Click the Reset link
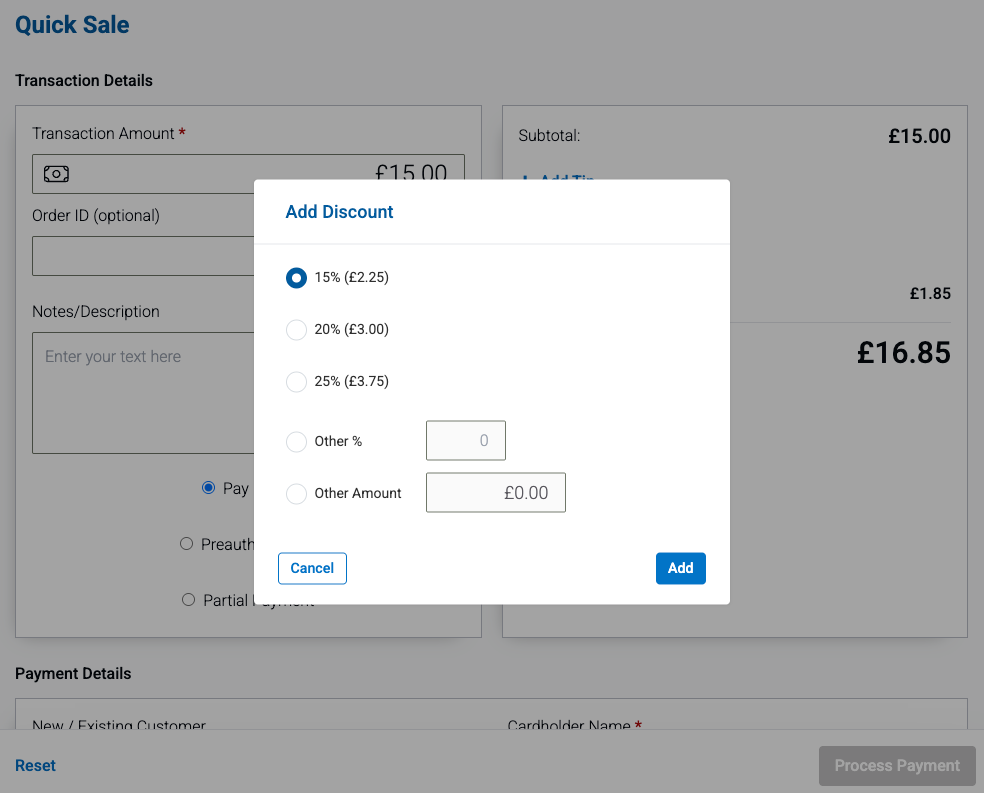 (35, 766)
